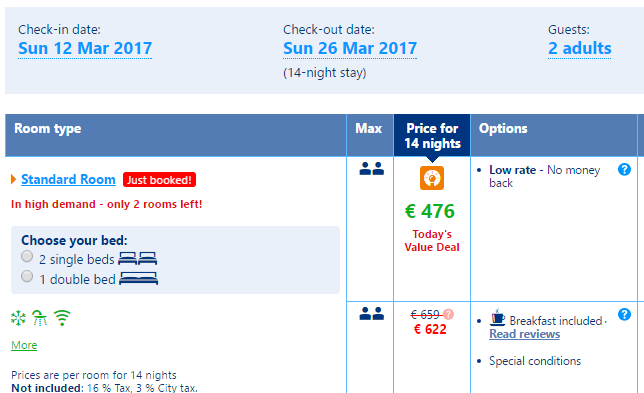Click the breakfast coffee cup icon
Screen dimensions: 644x393
pyautogui.click(x=497, y=317)
